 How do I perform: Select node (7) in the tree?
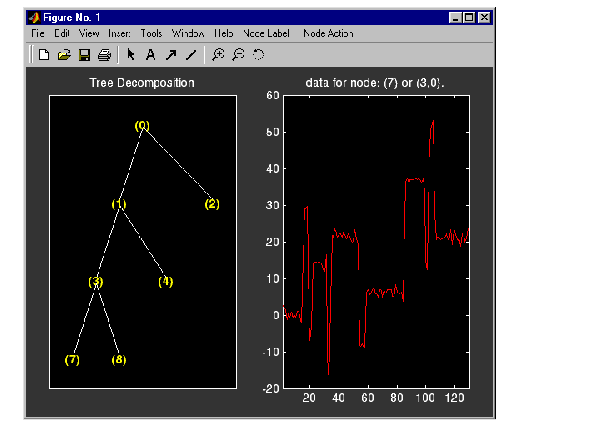pyautogui.click(x=72, y=360)
